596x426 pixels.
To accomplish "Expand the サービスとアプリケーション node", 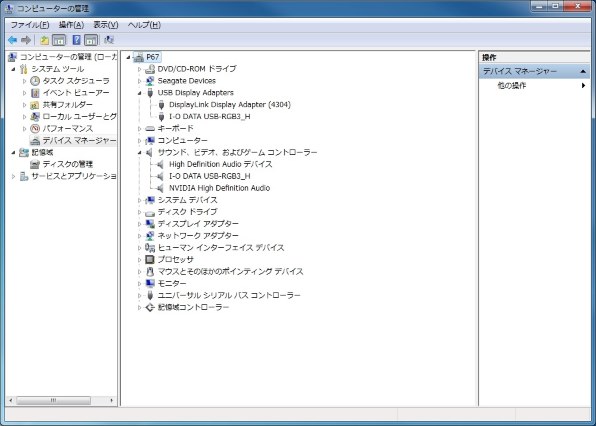I will (x=14, y=176).
